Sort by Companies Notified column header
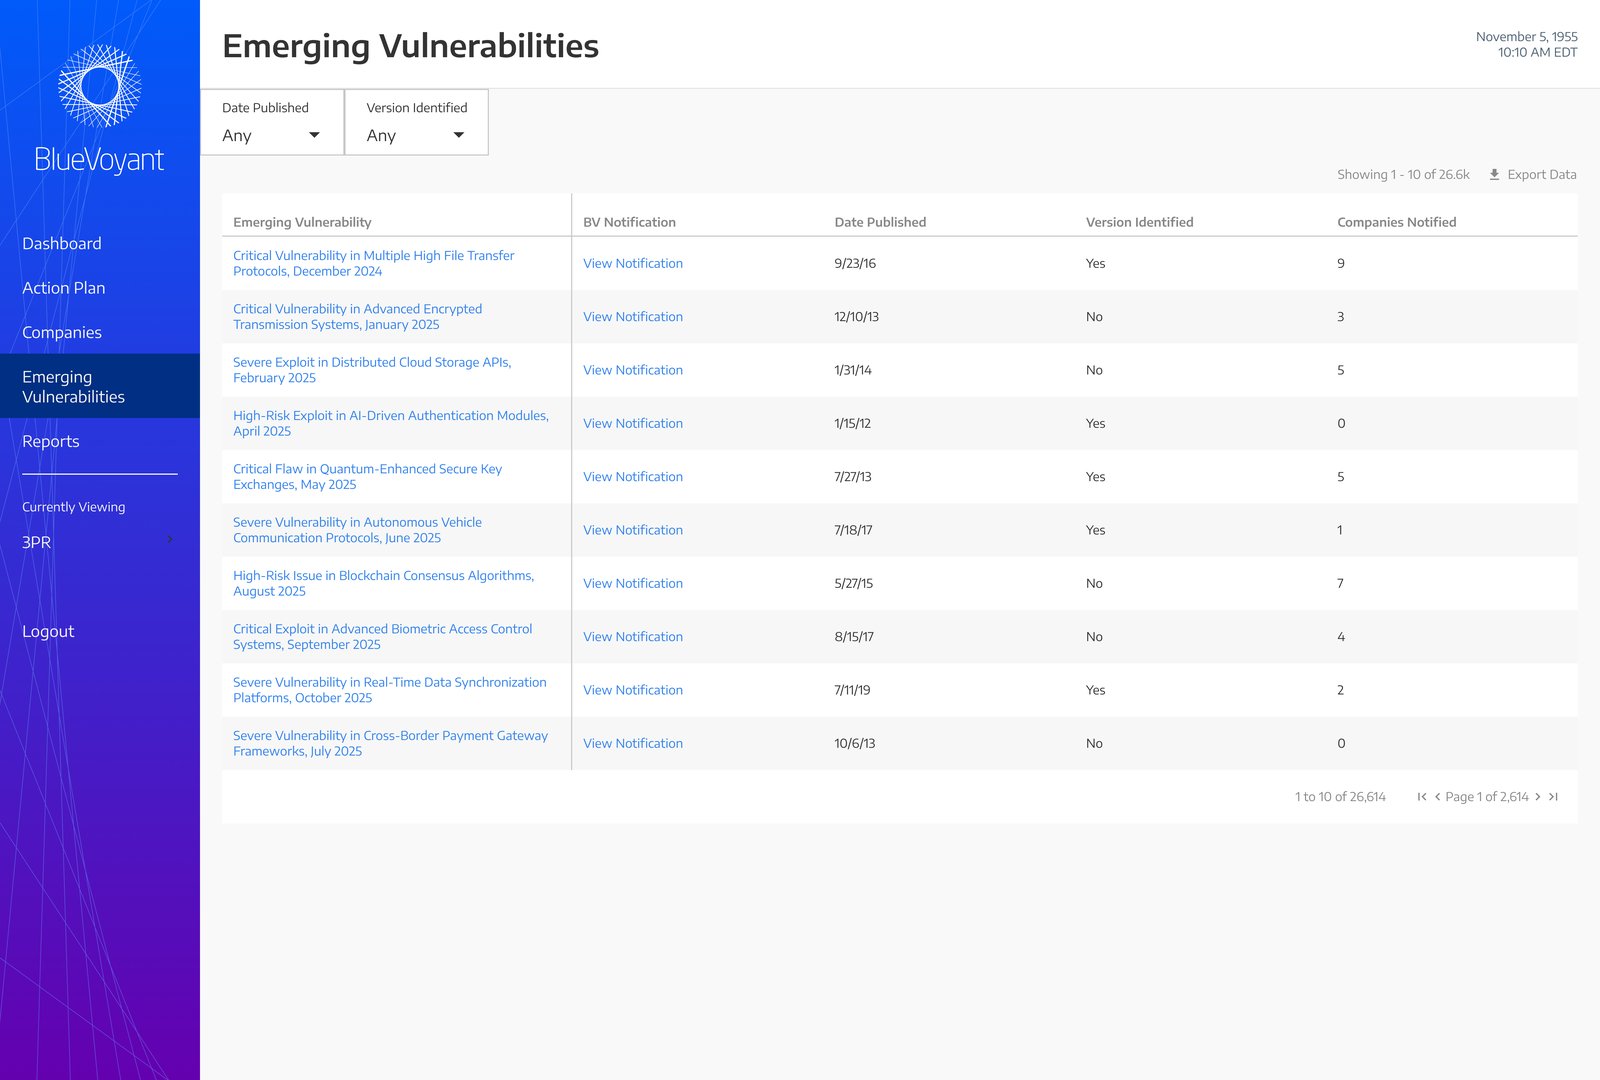 pyautogui.click(x=1397, y=222)
